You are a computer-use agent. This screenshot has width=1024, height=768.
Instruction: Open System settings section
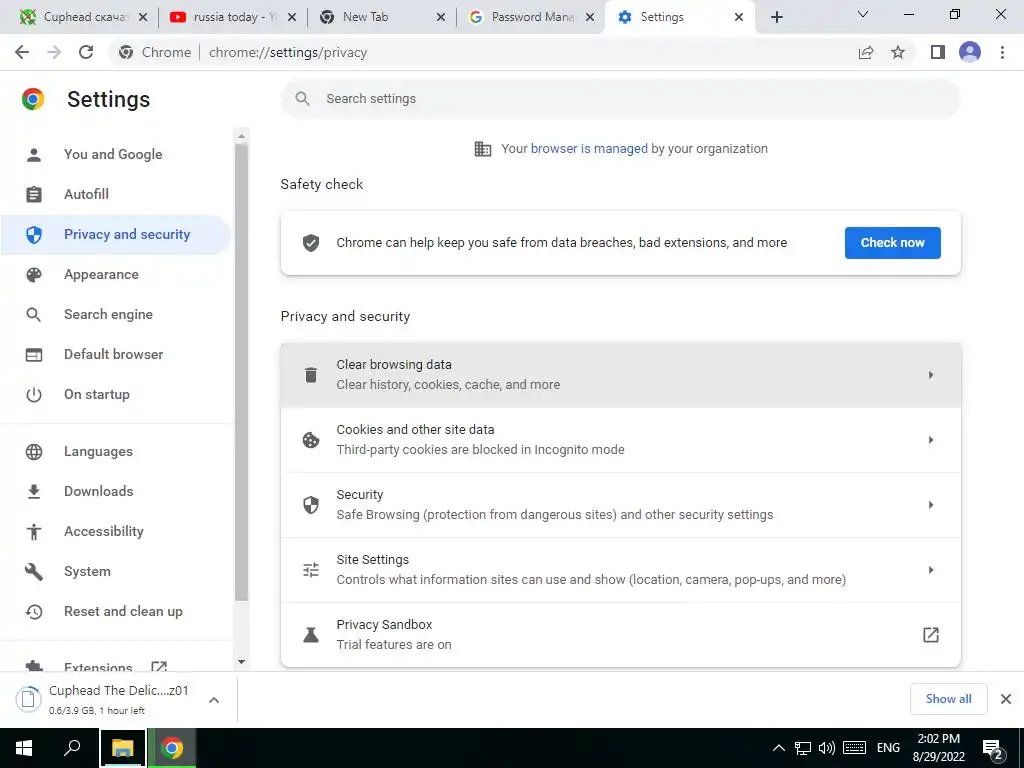[x=88, y=571]
